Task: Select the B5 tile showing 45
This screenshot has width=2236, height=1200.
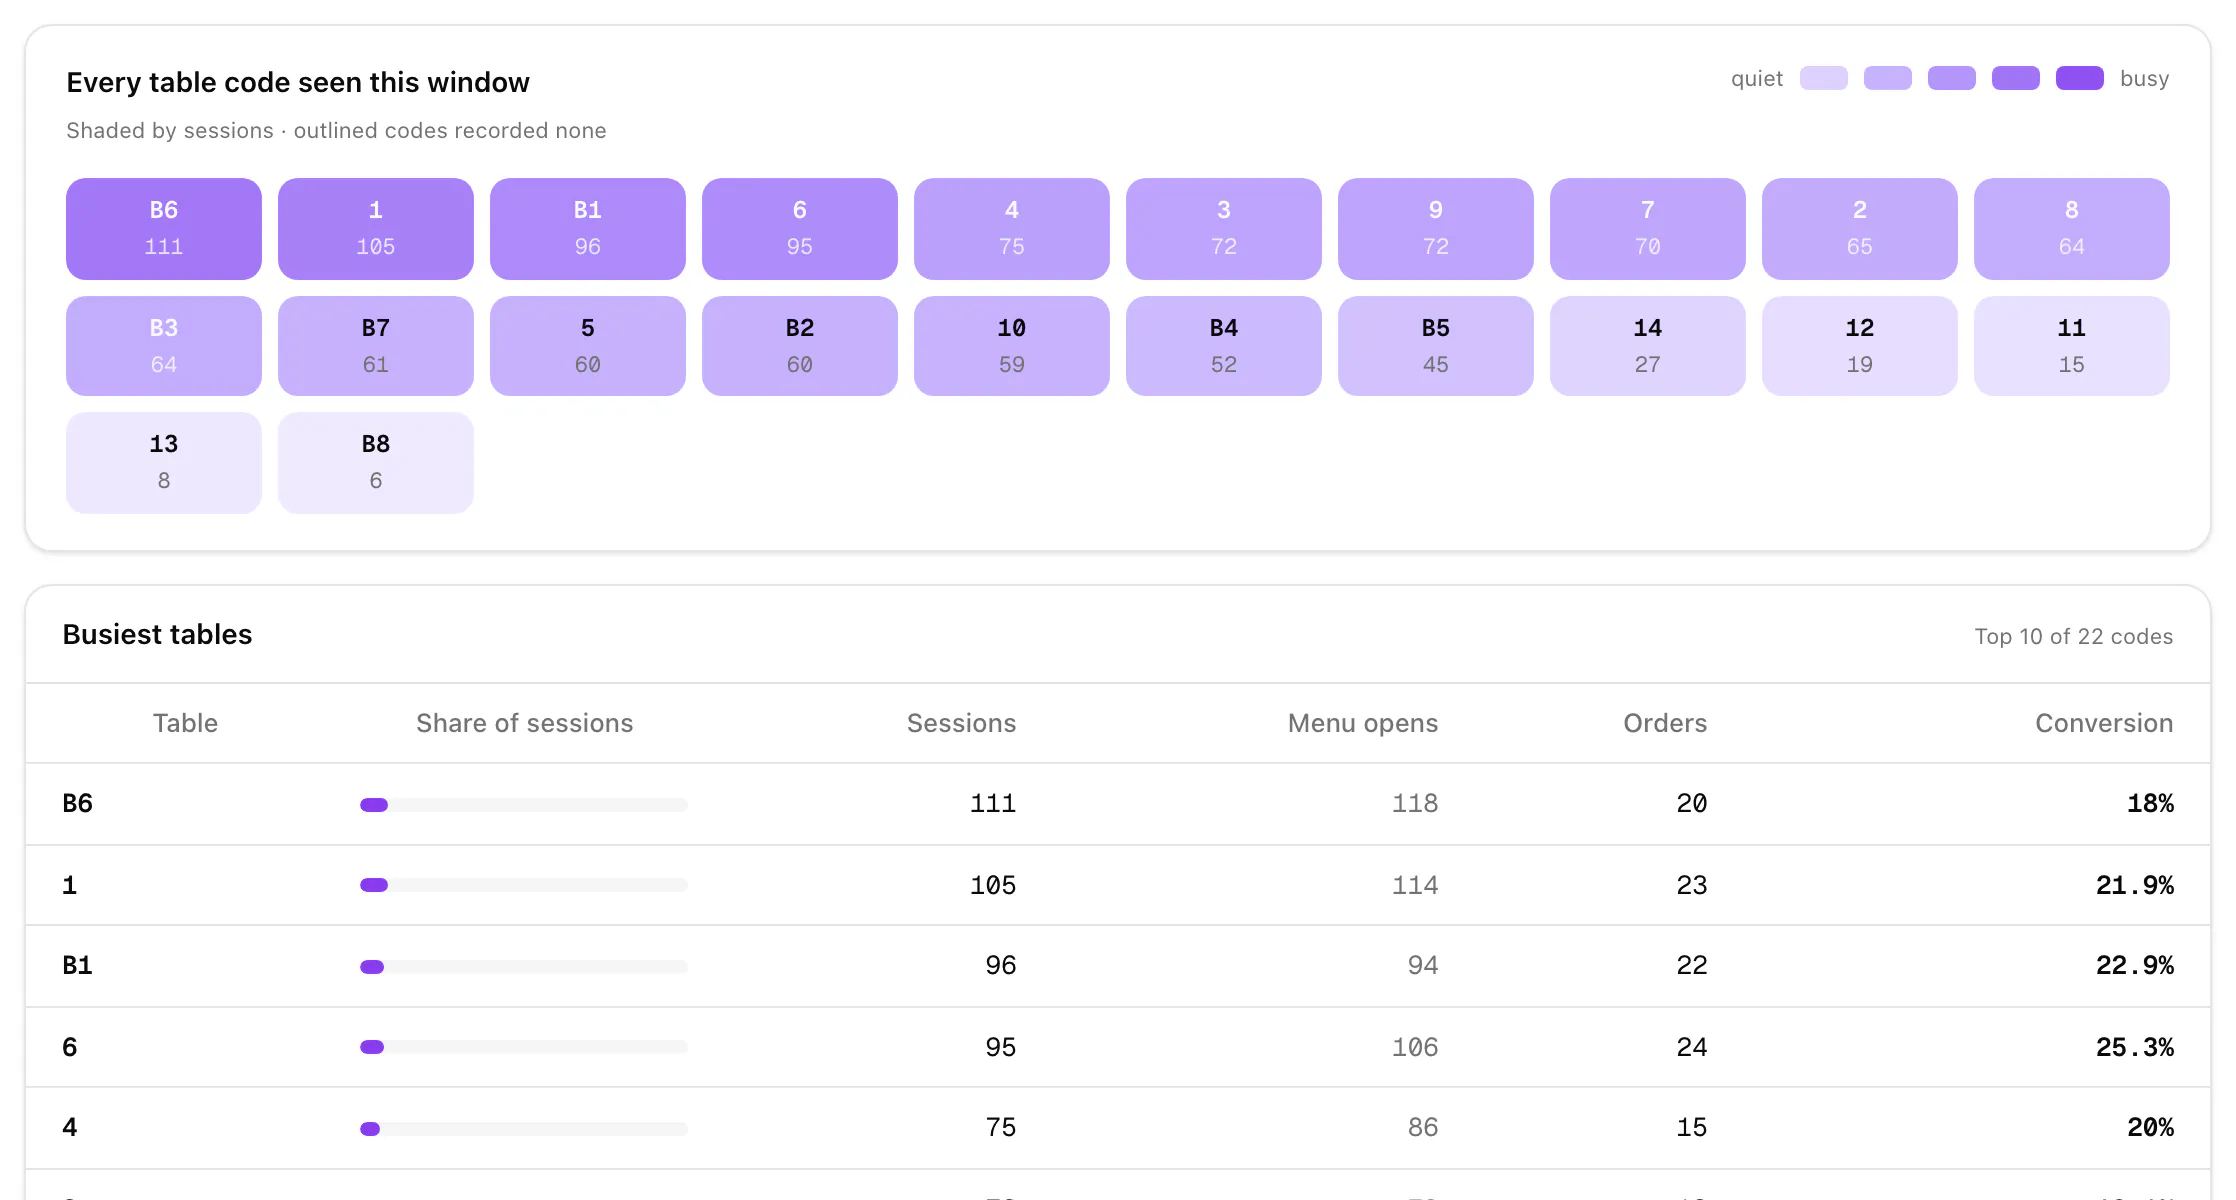Action: pyautogui.click(x=1436, y=346)
